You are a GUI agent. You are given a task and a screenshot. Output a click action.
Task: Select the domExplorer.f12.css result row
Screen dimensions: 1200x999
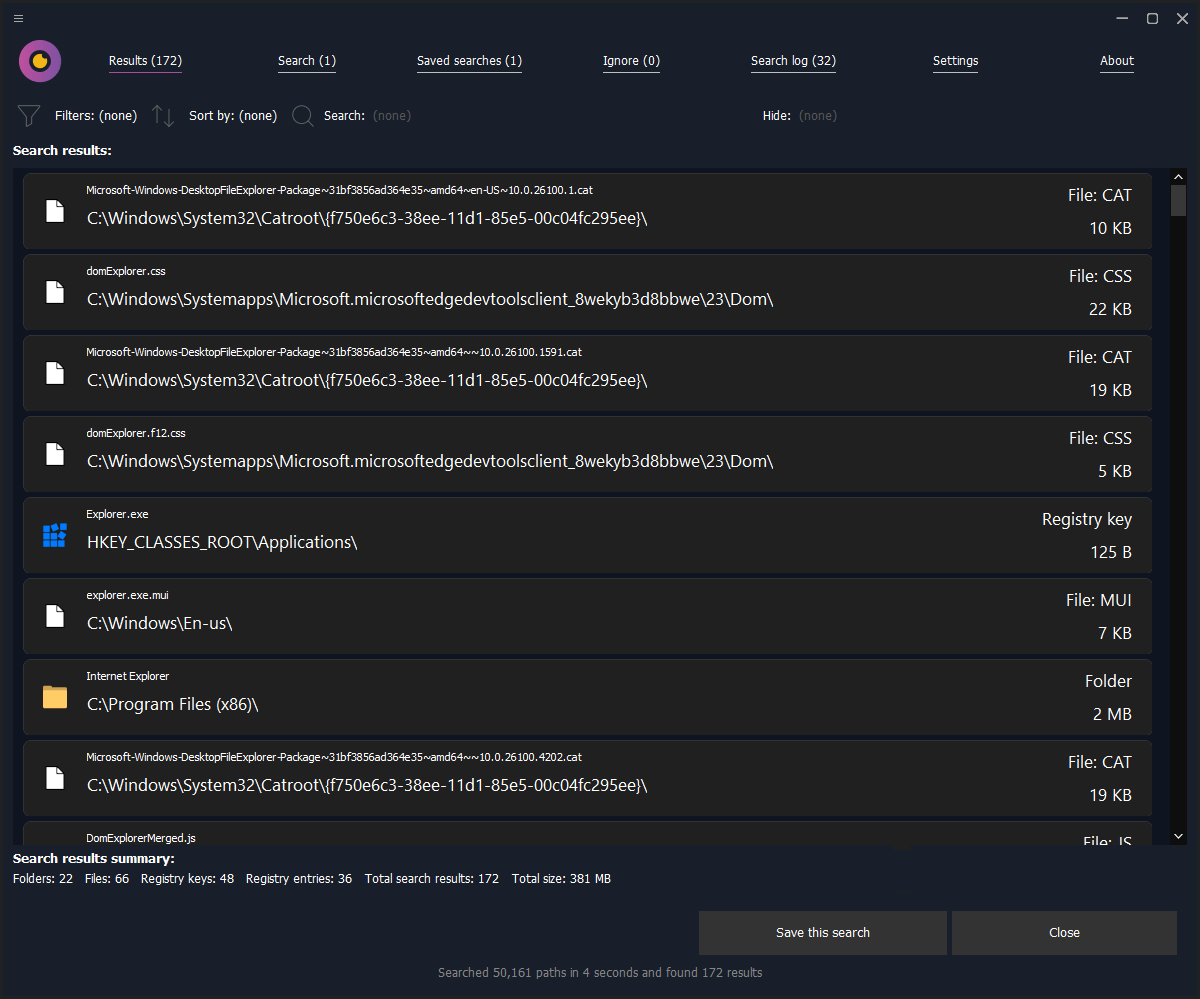(587, 454)
